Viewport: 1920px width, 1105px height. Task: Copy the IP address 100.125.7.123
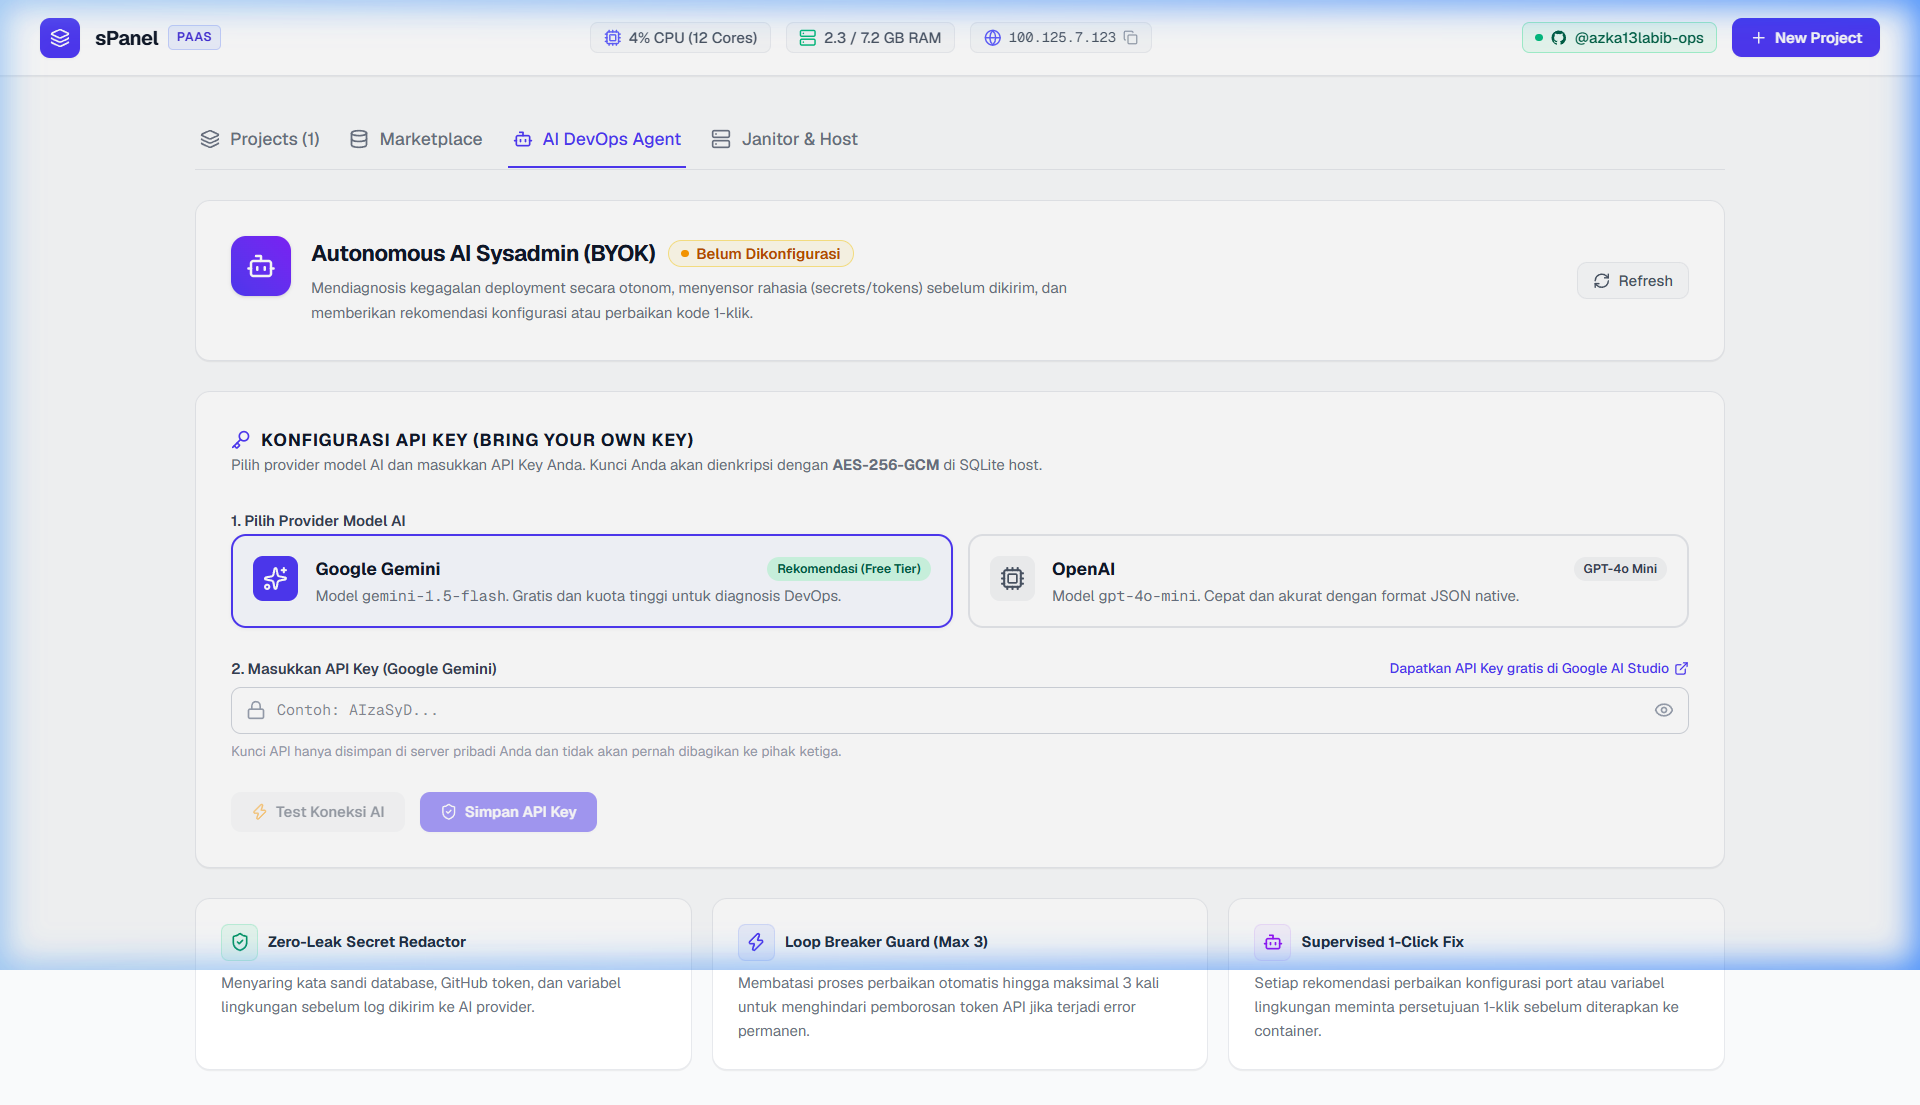(1131, 38)
